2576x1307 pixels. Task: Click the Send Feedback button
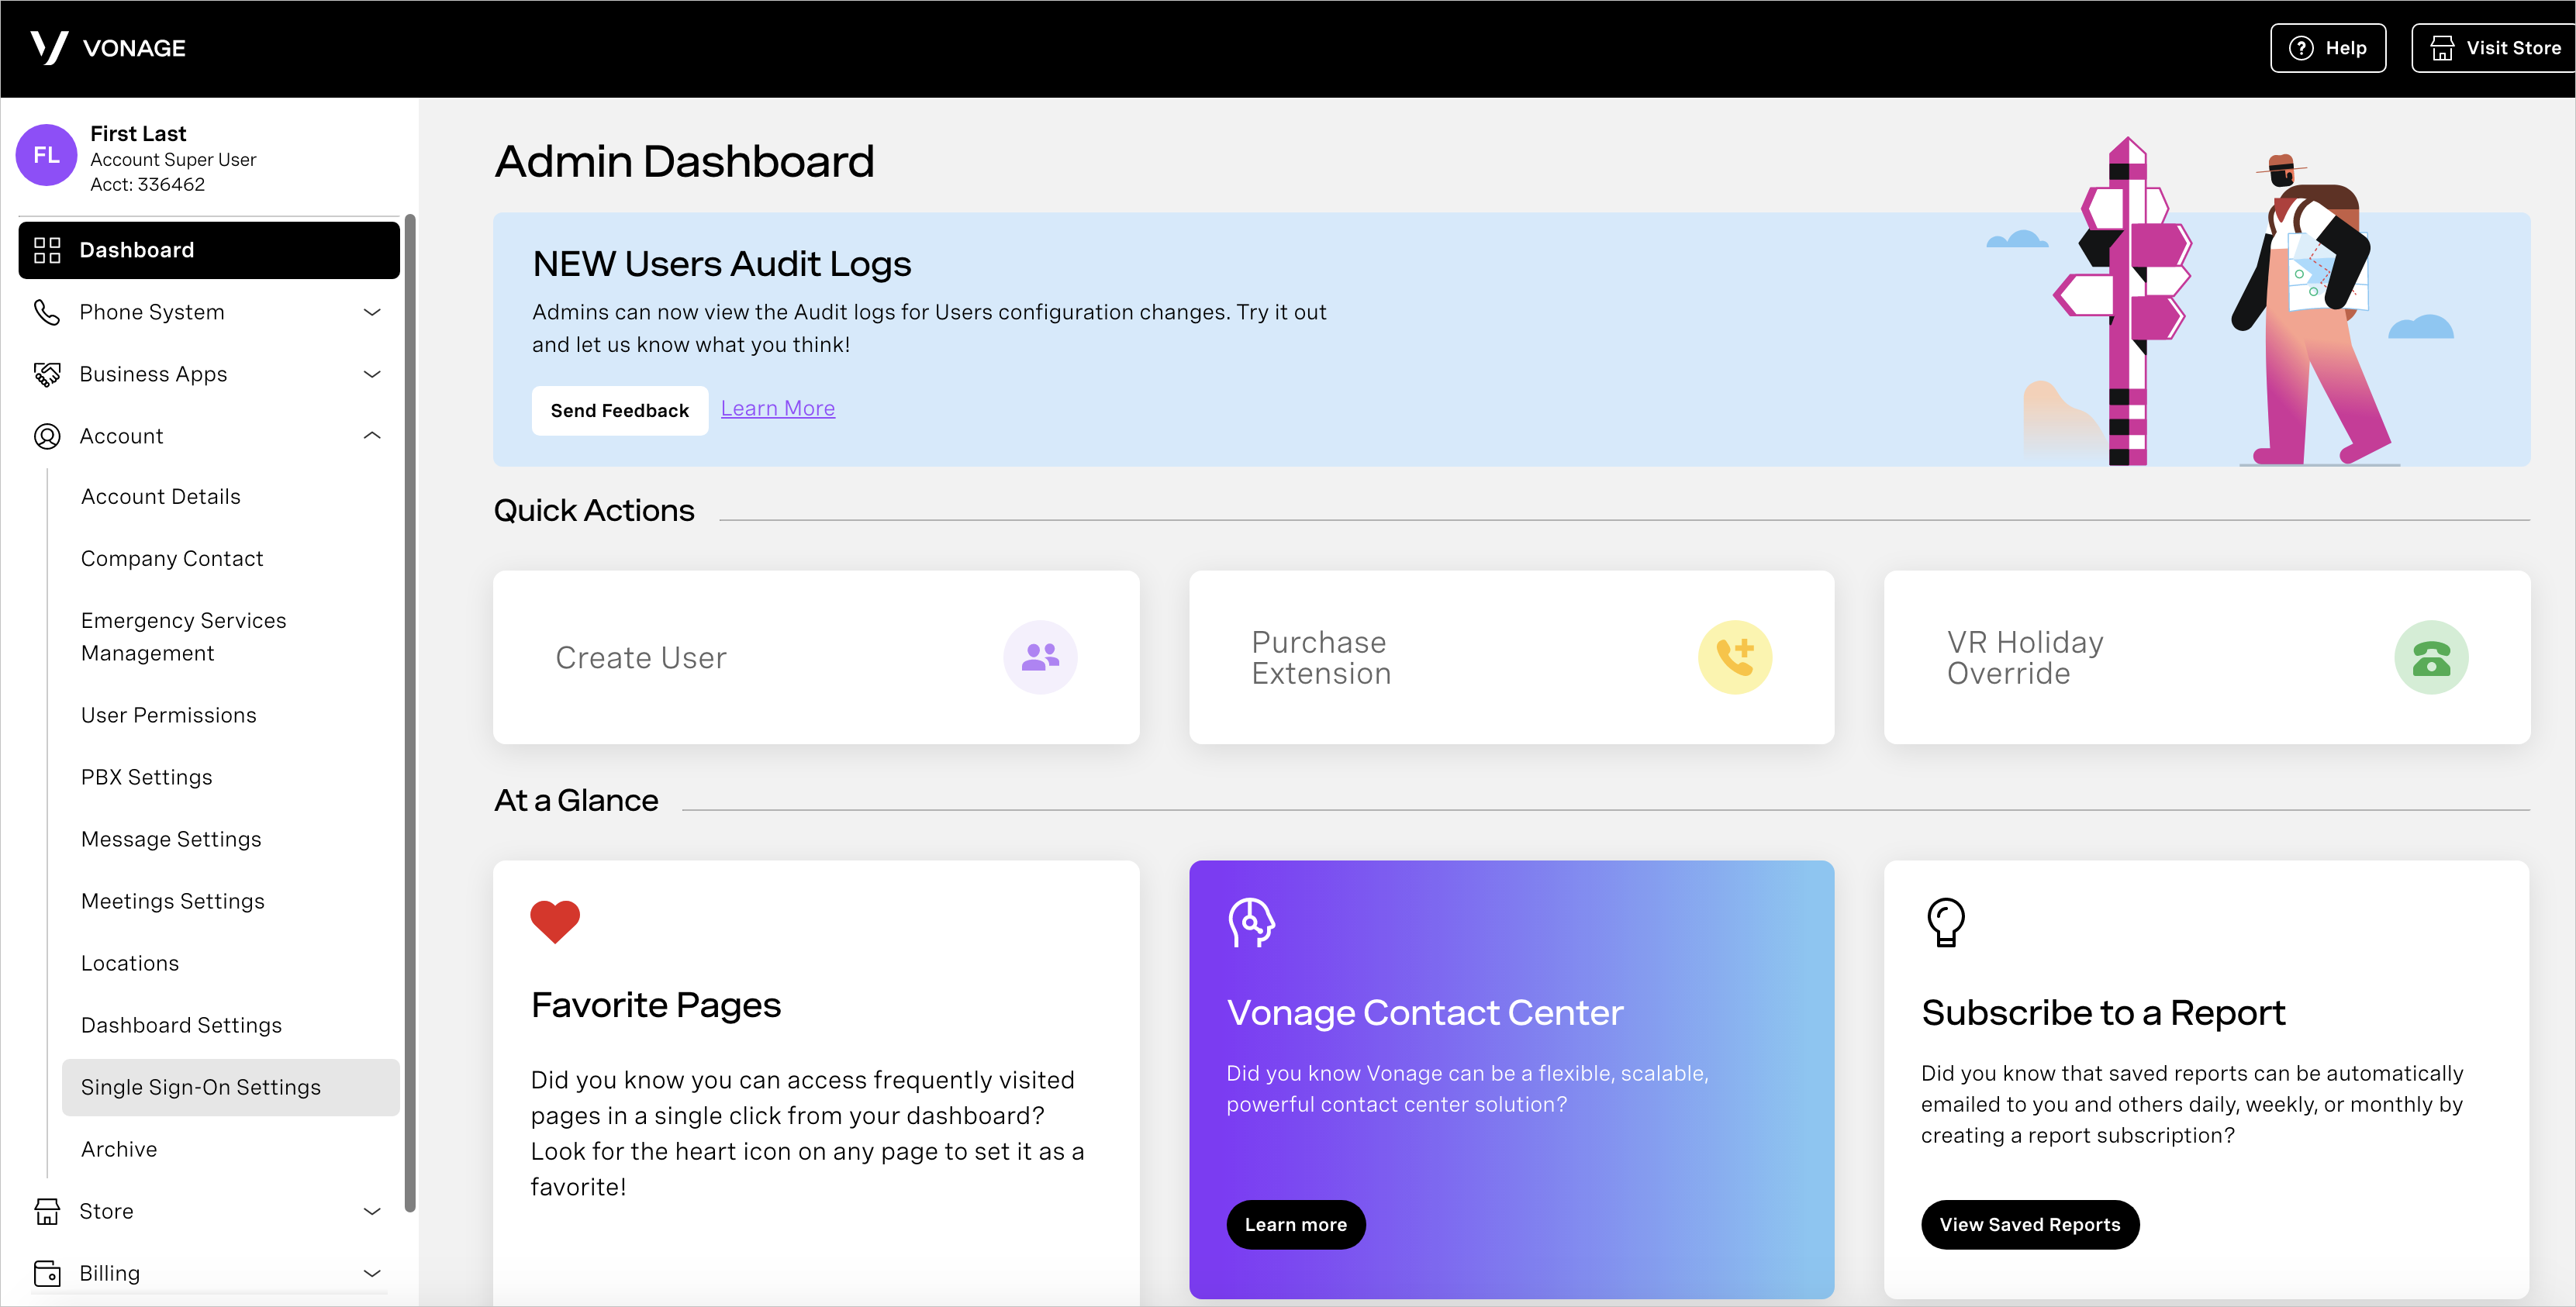[619, 409]
